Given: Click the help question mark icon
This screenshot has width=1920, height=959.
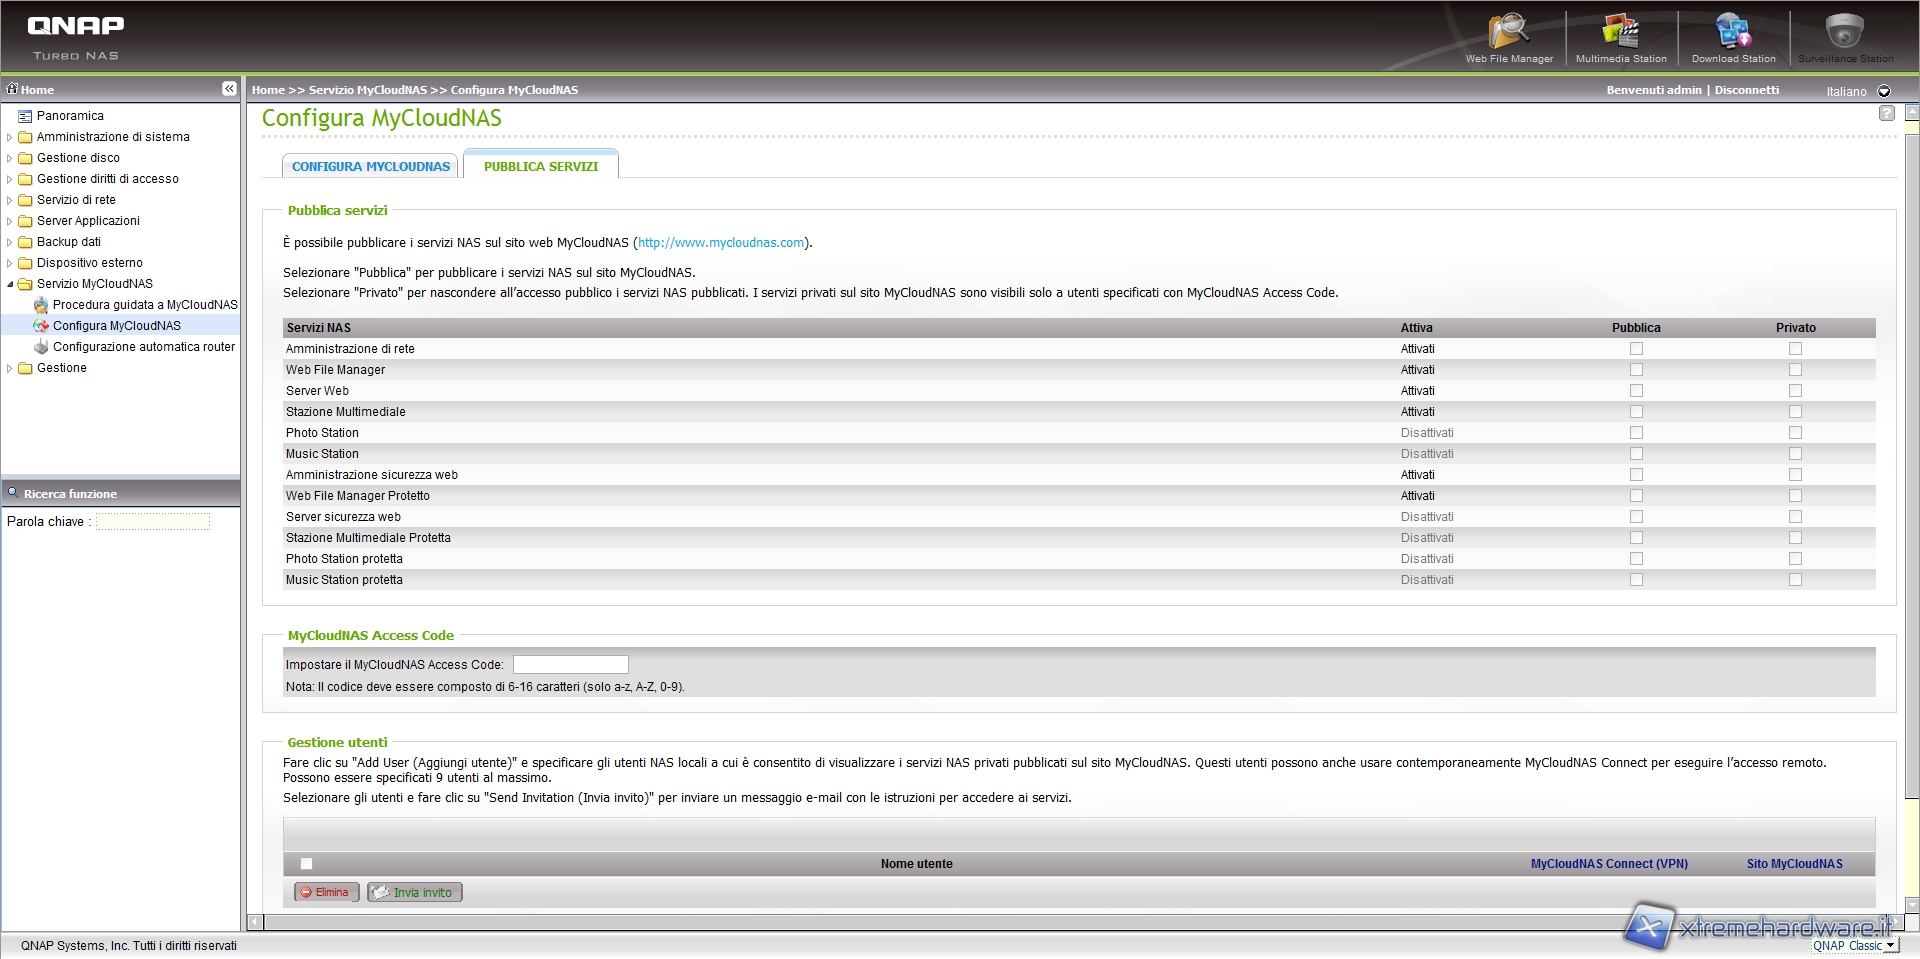Looking at the screenshot, I should (x=1887, y=113).
